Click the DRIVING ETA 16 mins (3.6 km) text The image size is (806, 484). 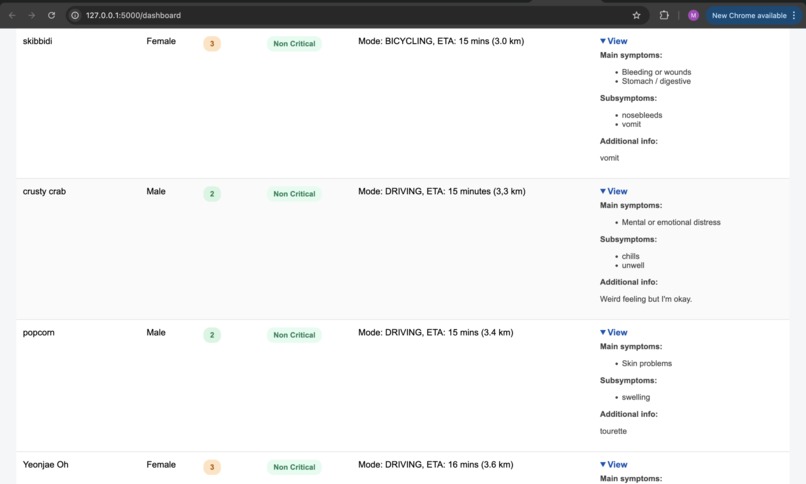click(435, 464)
